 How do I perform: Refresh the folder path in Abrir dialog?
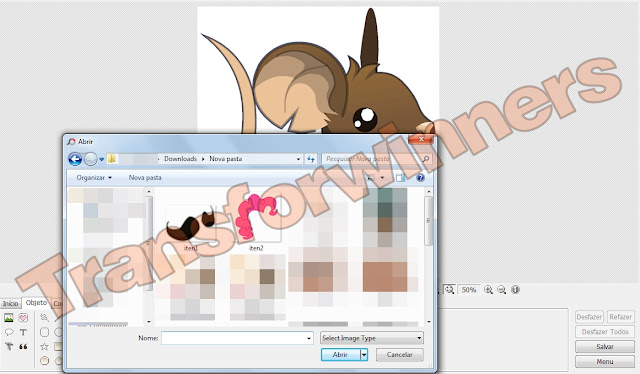tap(311, 159)
